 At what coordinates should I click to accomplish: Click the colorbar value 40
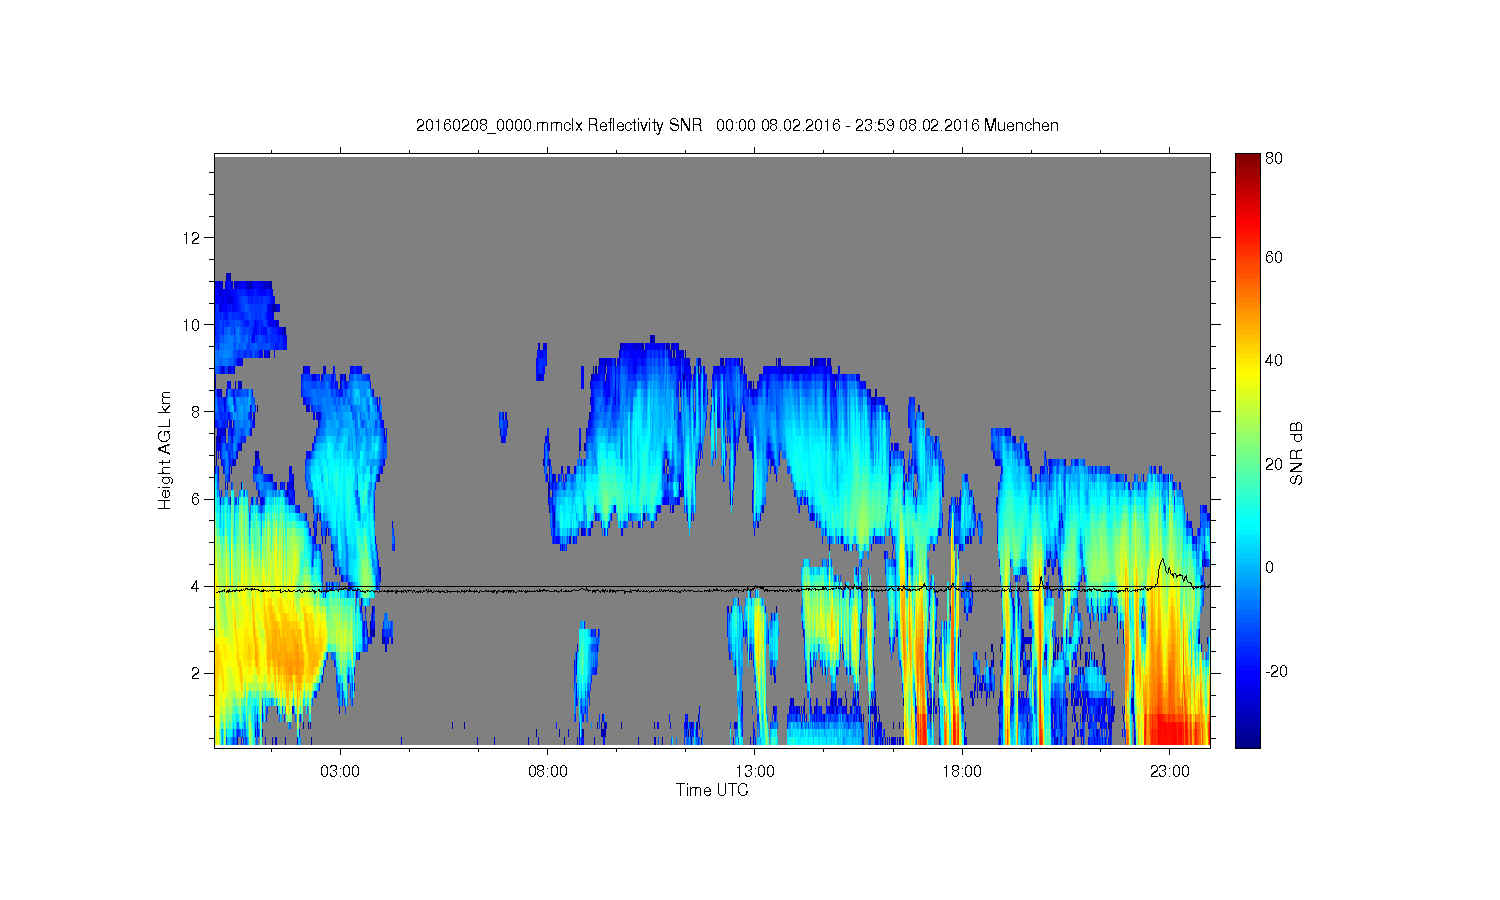[1274, 361]
